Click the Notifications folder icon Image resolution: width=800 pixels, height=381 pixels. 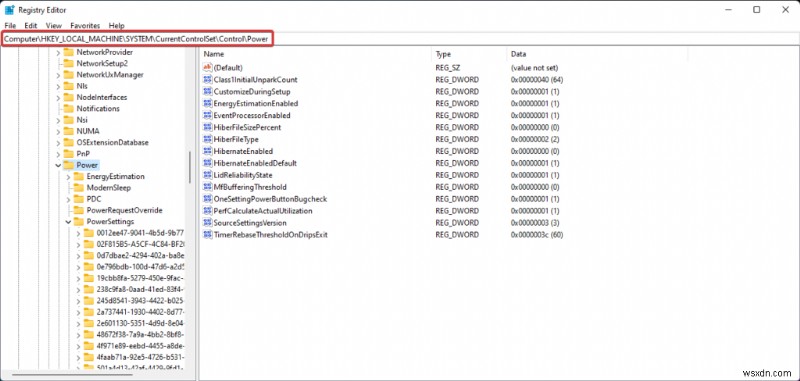(x=68, y=109)
